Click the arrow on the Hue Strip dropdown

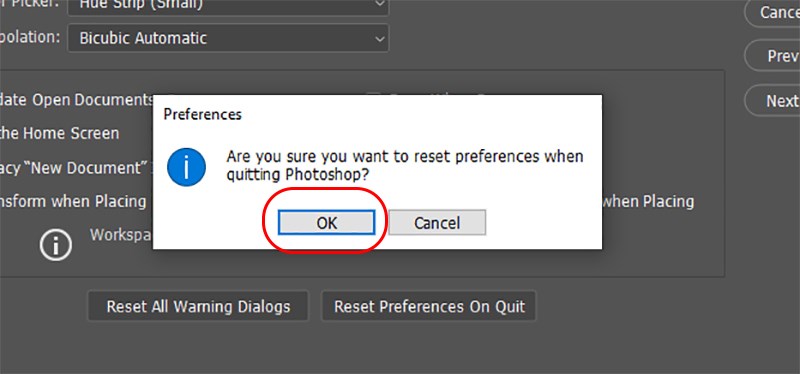click(x=379, y=4)
